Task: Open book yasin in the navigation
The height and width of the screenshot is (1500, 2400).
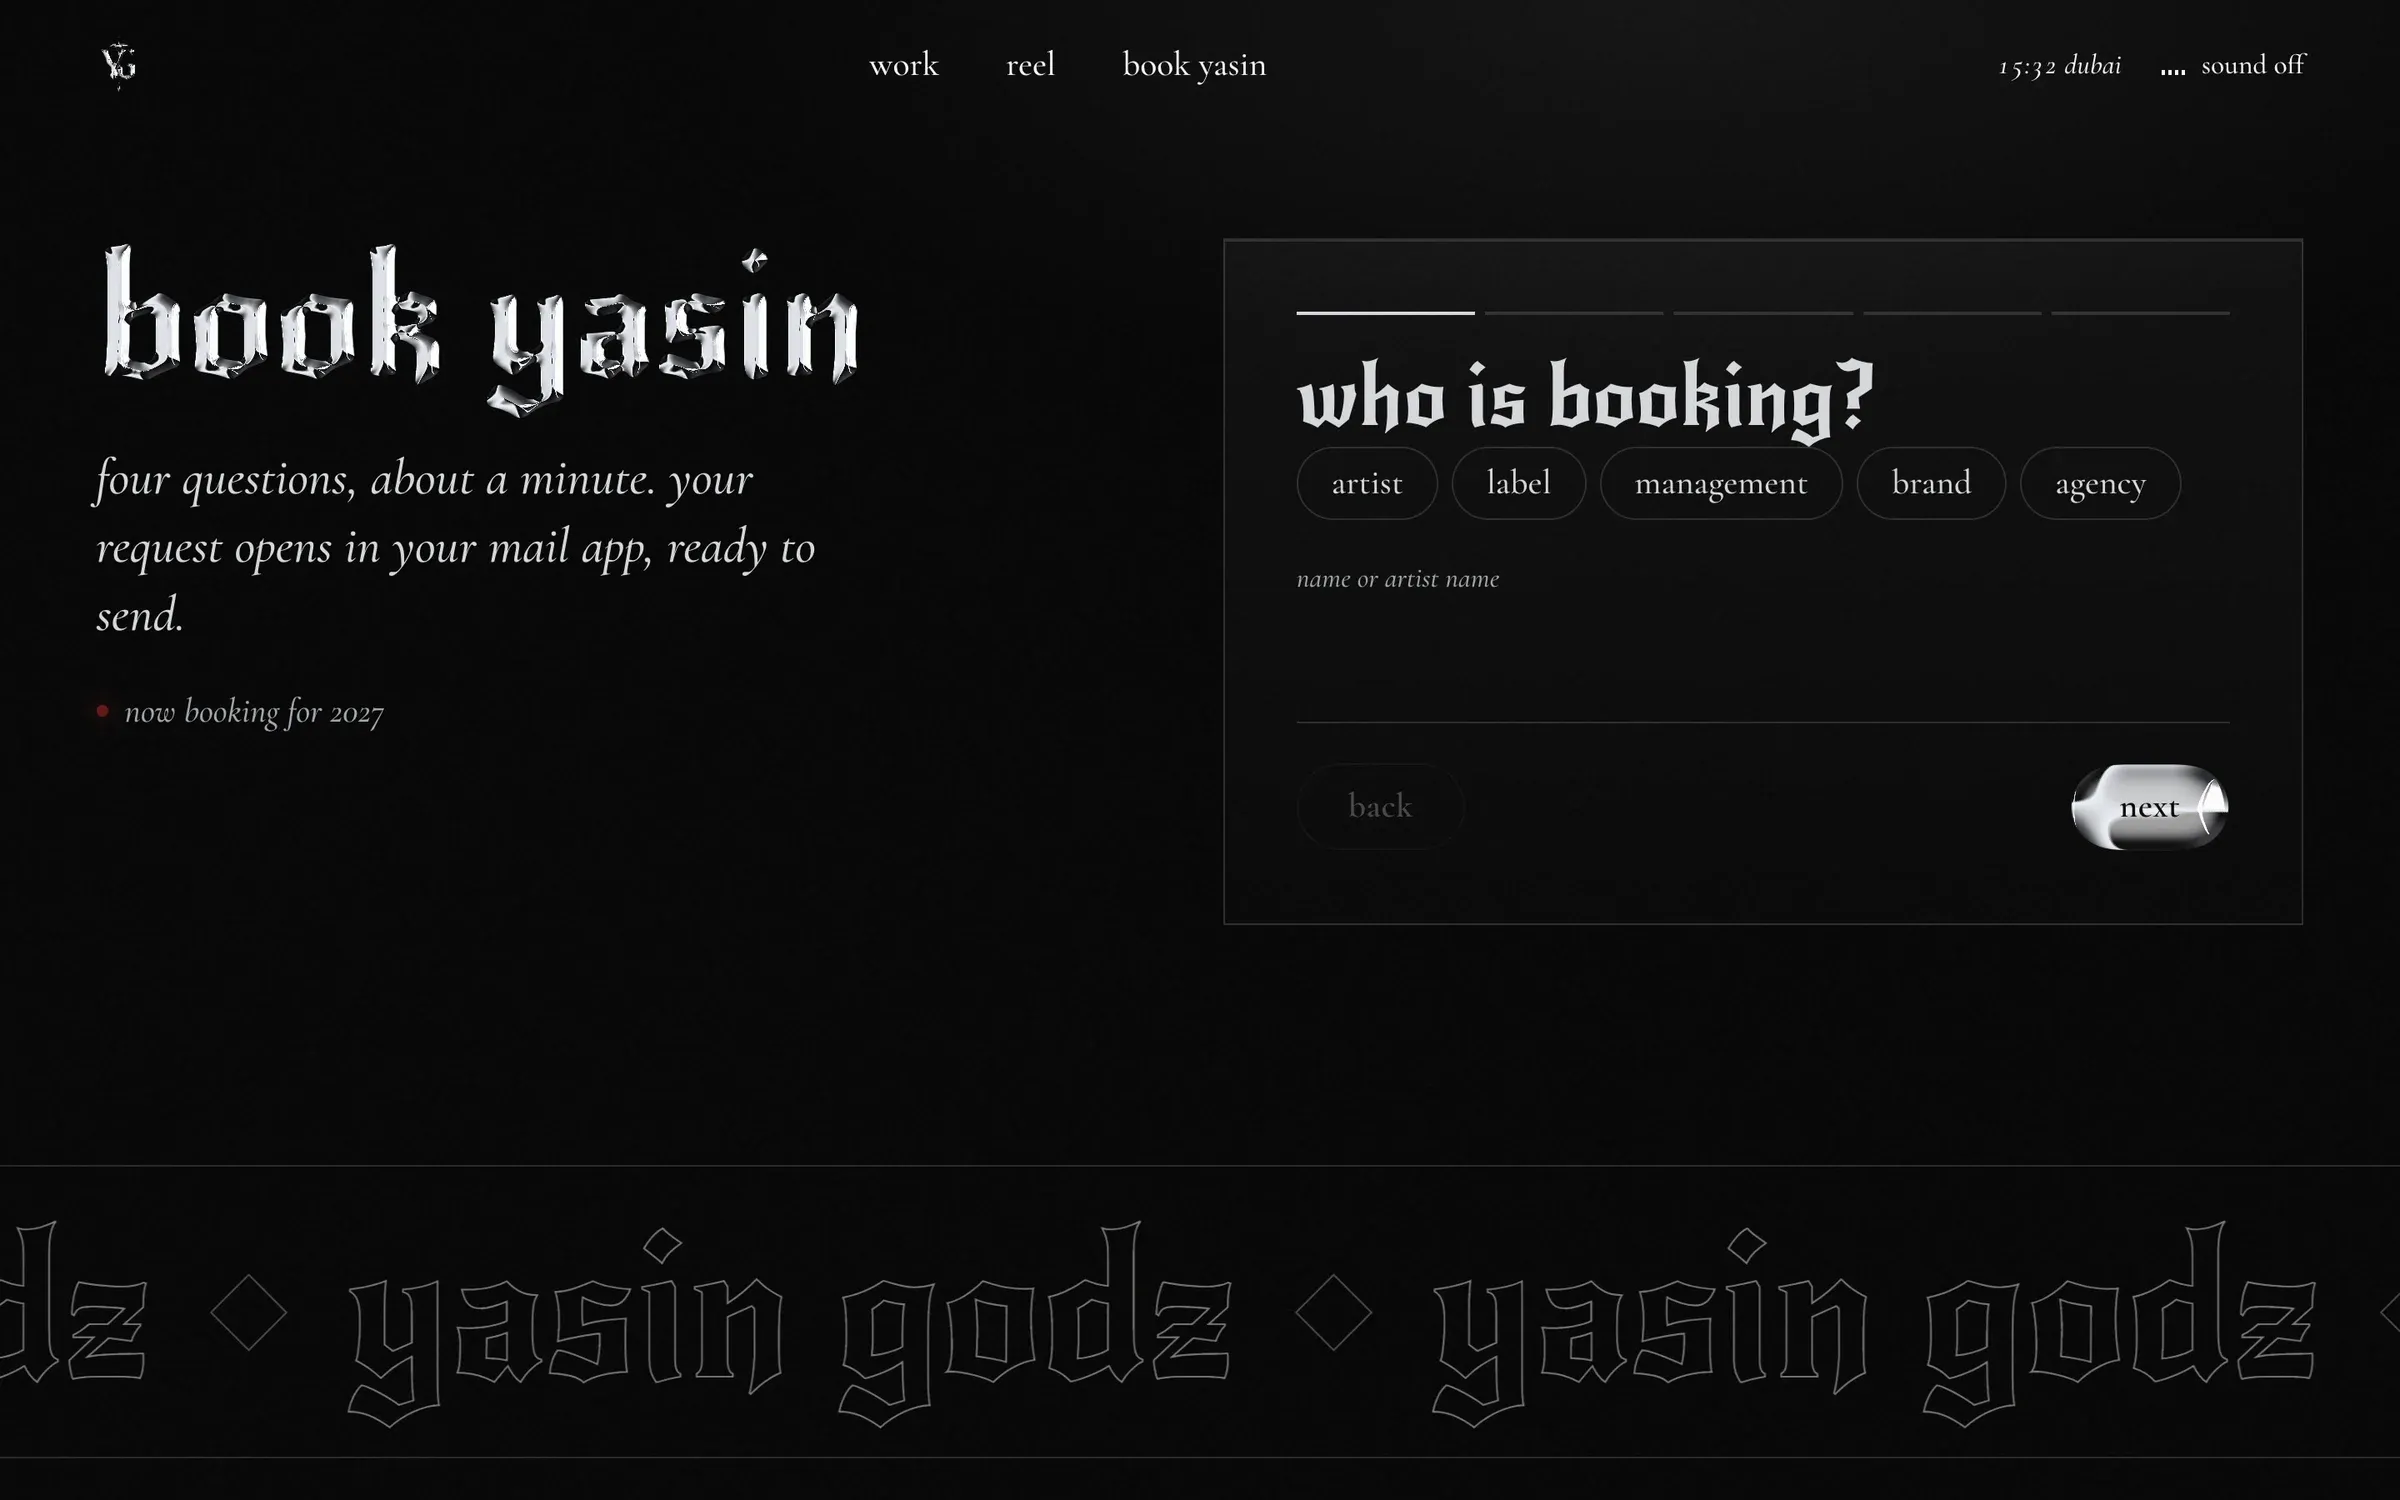Action: [x=1194, y=65]
